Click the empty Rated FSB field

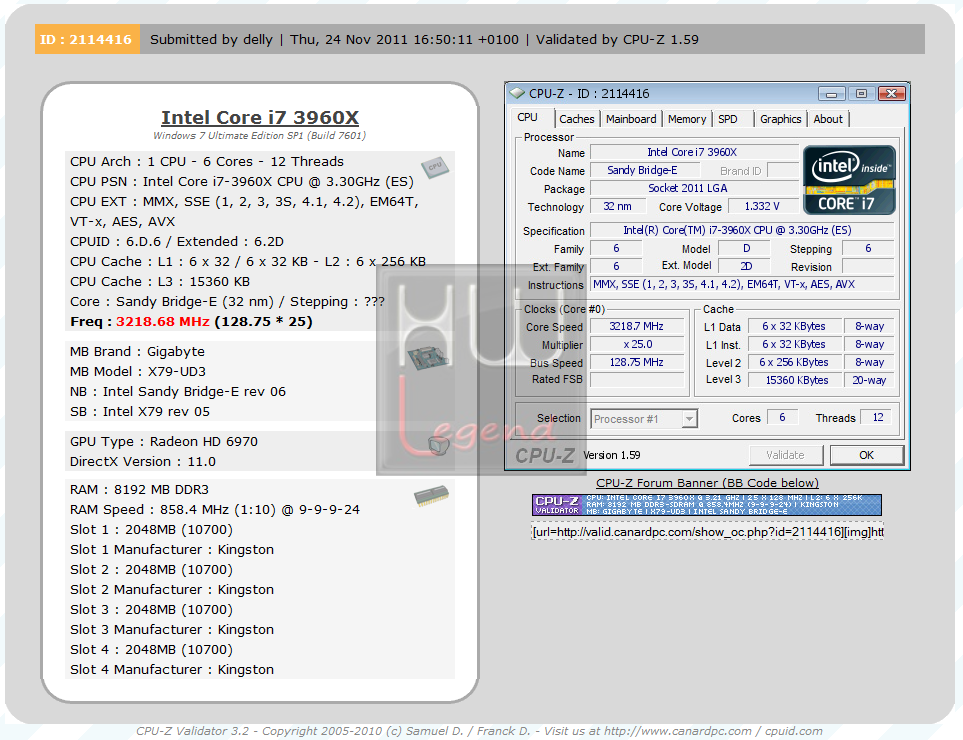click(x=637, y=380)
